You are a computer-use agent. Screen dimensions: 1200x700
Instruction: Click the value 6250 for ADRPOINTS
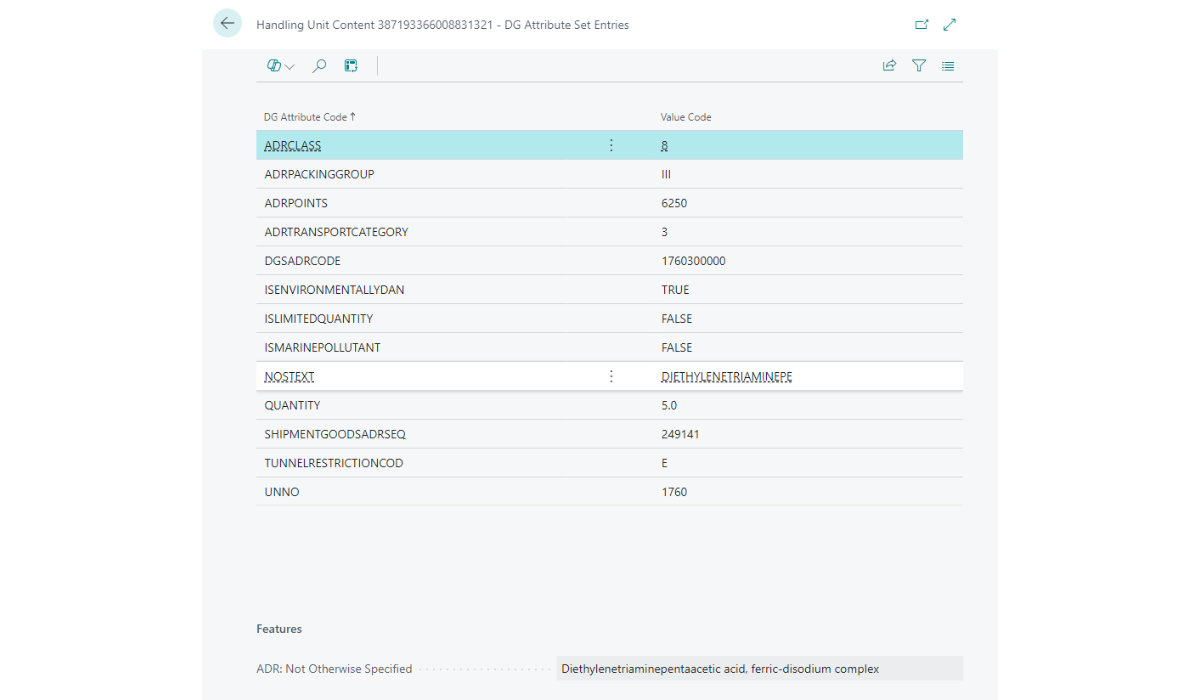coord(674,203)
